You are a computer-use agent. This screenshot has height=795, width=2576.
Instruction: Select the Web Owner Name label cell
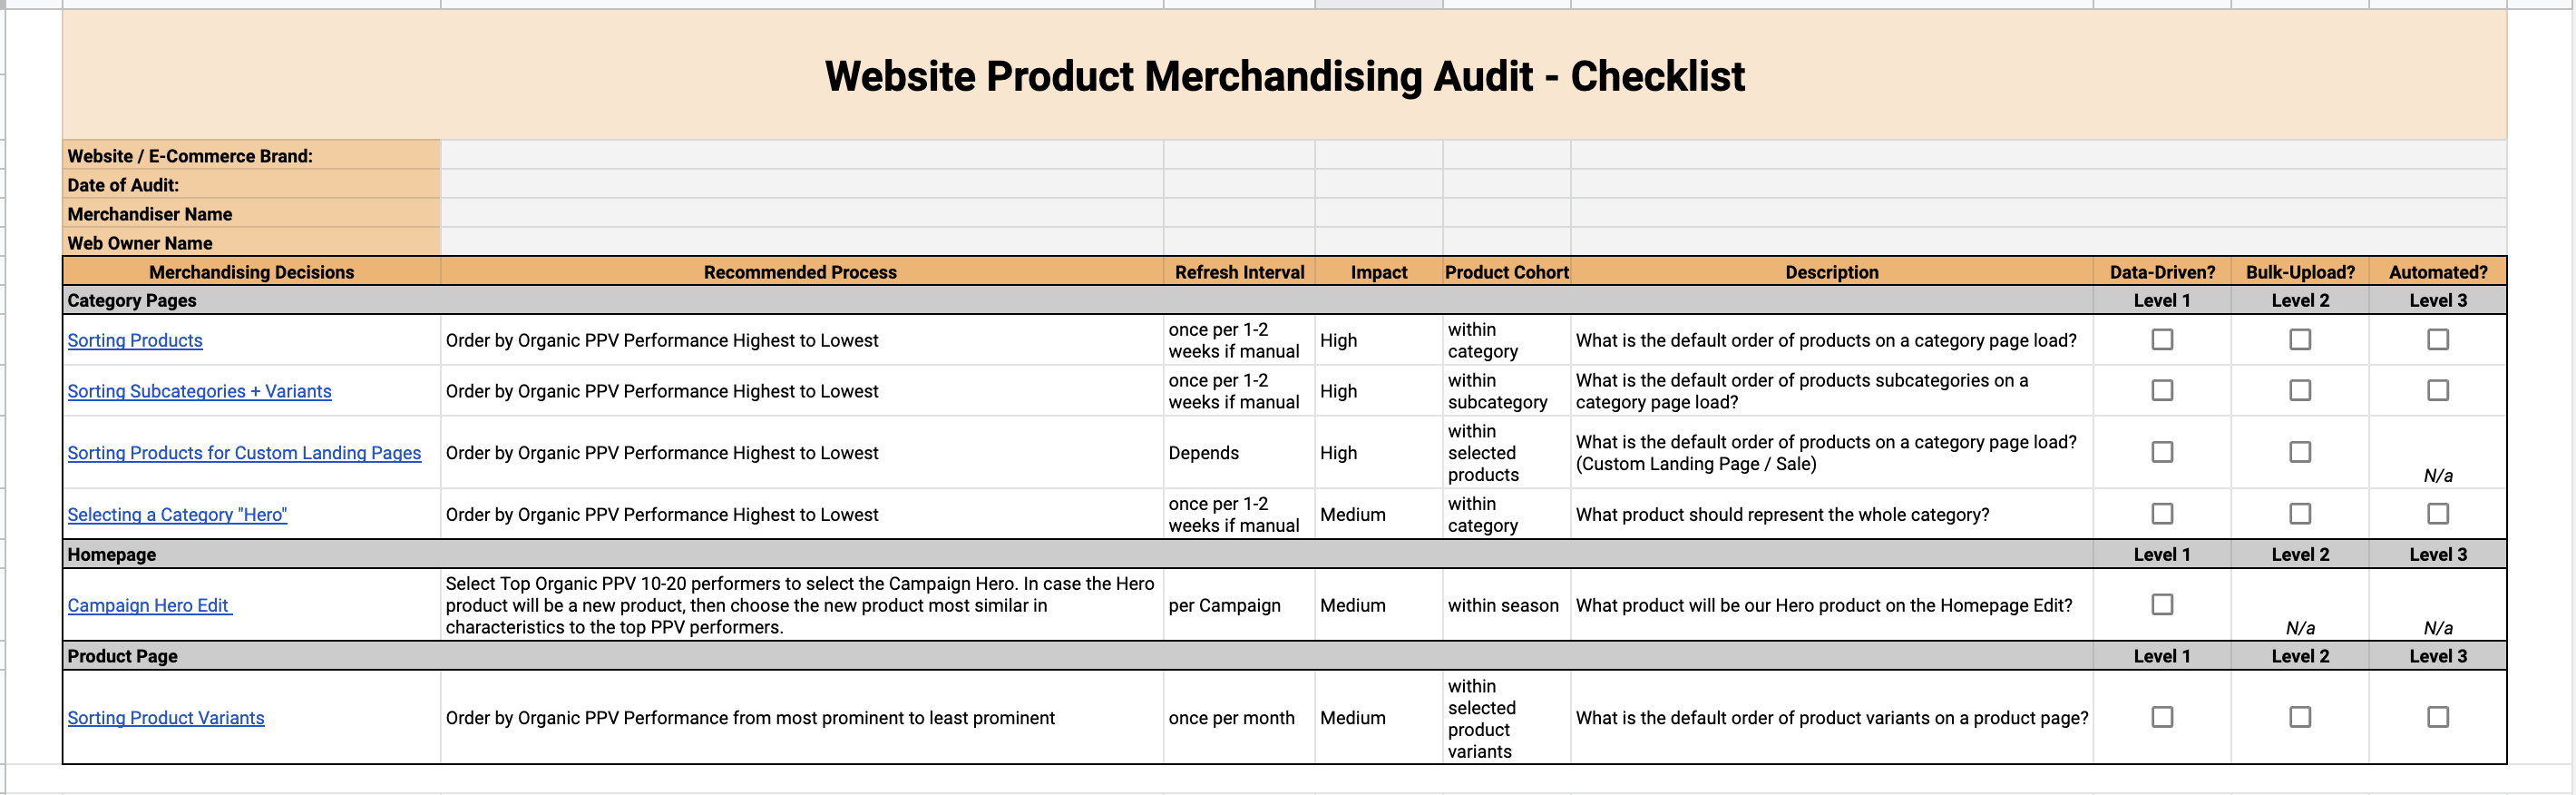click(x=252, y=242)
